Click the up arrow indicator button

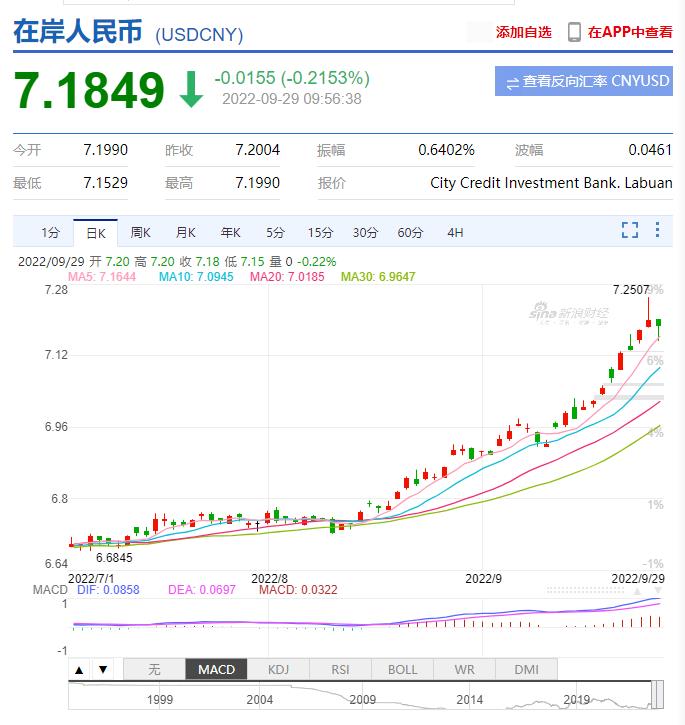pyautogui.click(x=80, y=669)
